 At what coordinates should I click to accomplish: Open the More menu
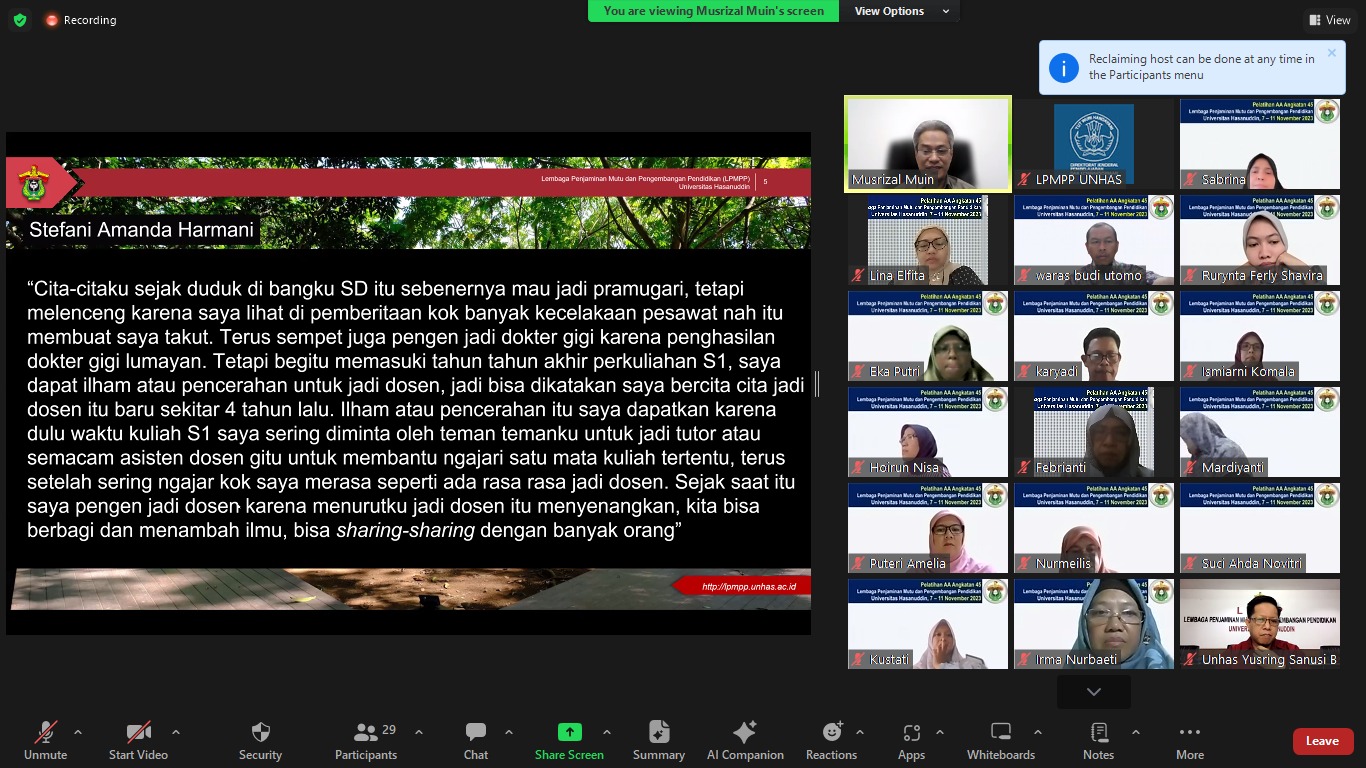click(1189, 740)
